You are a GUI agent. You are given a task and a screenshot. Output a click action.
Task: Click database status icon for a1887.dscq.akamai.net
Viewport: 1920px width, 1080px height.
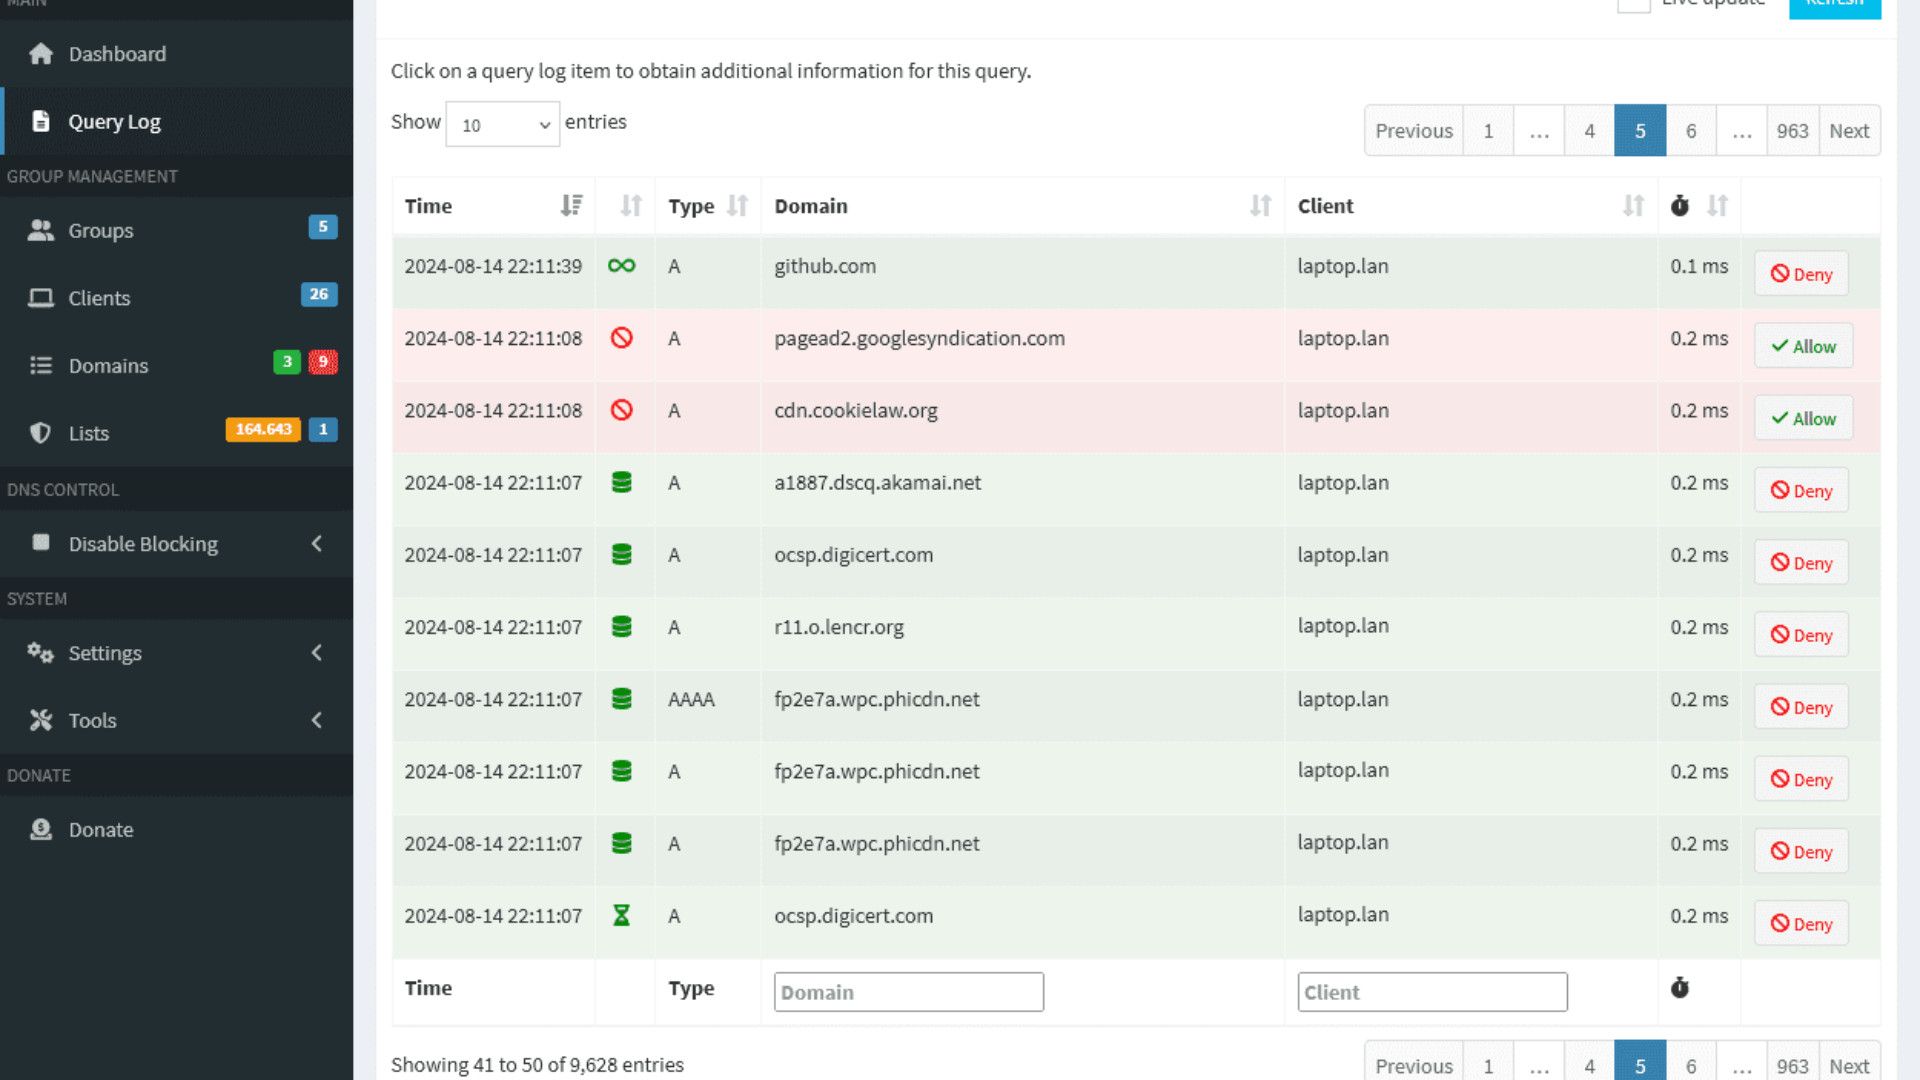click(622, 482)
